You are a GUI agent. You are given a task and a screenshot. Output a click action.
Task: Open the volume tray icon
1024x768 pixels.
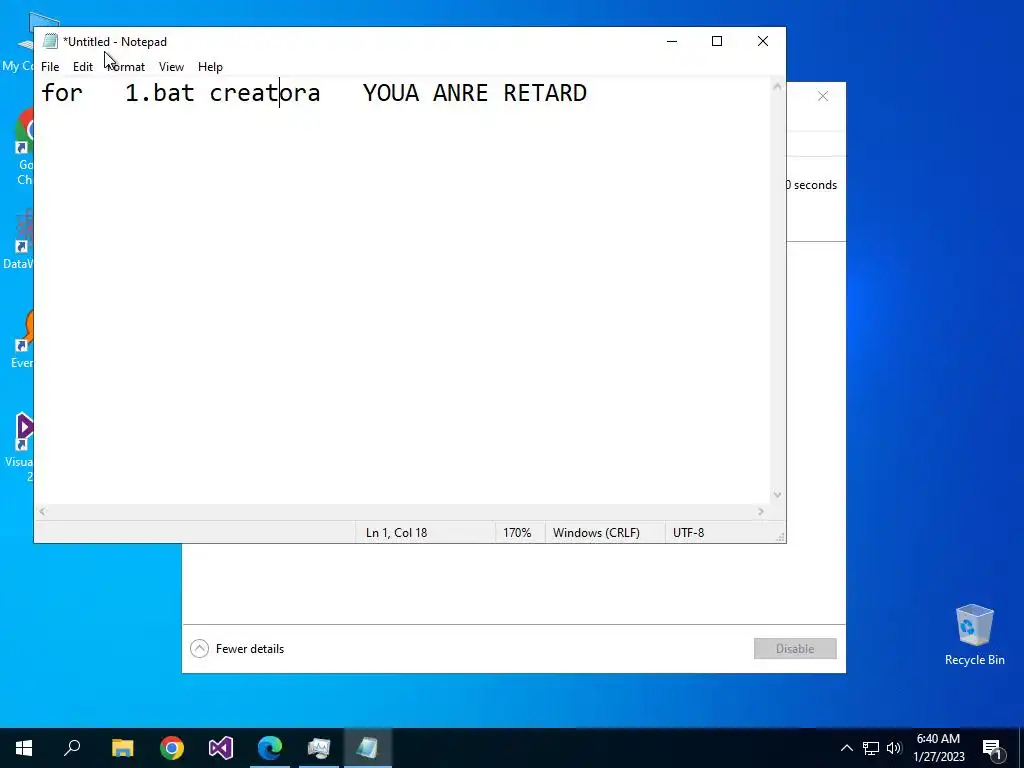pyautogui.click(x=894, y=748)
